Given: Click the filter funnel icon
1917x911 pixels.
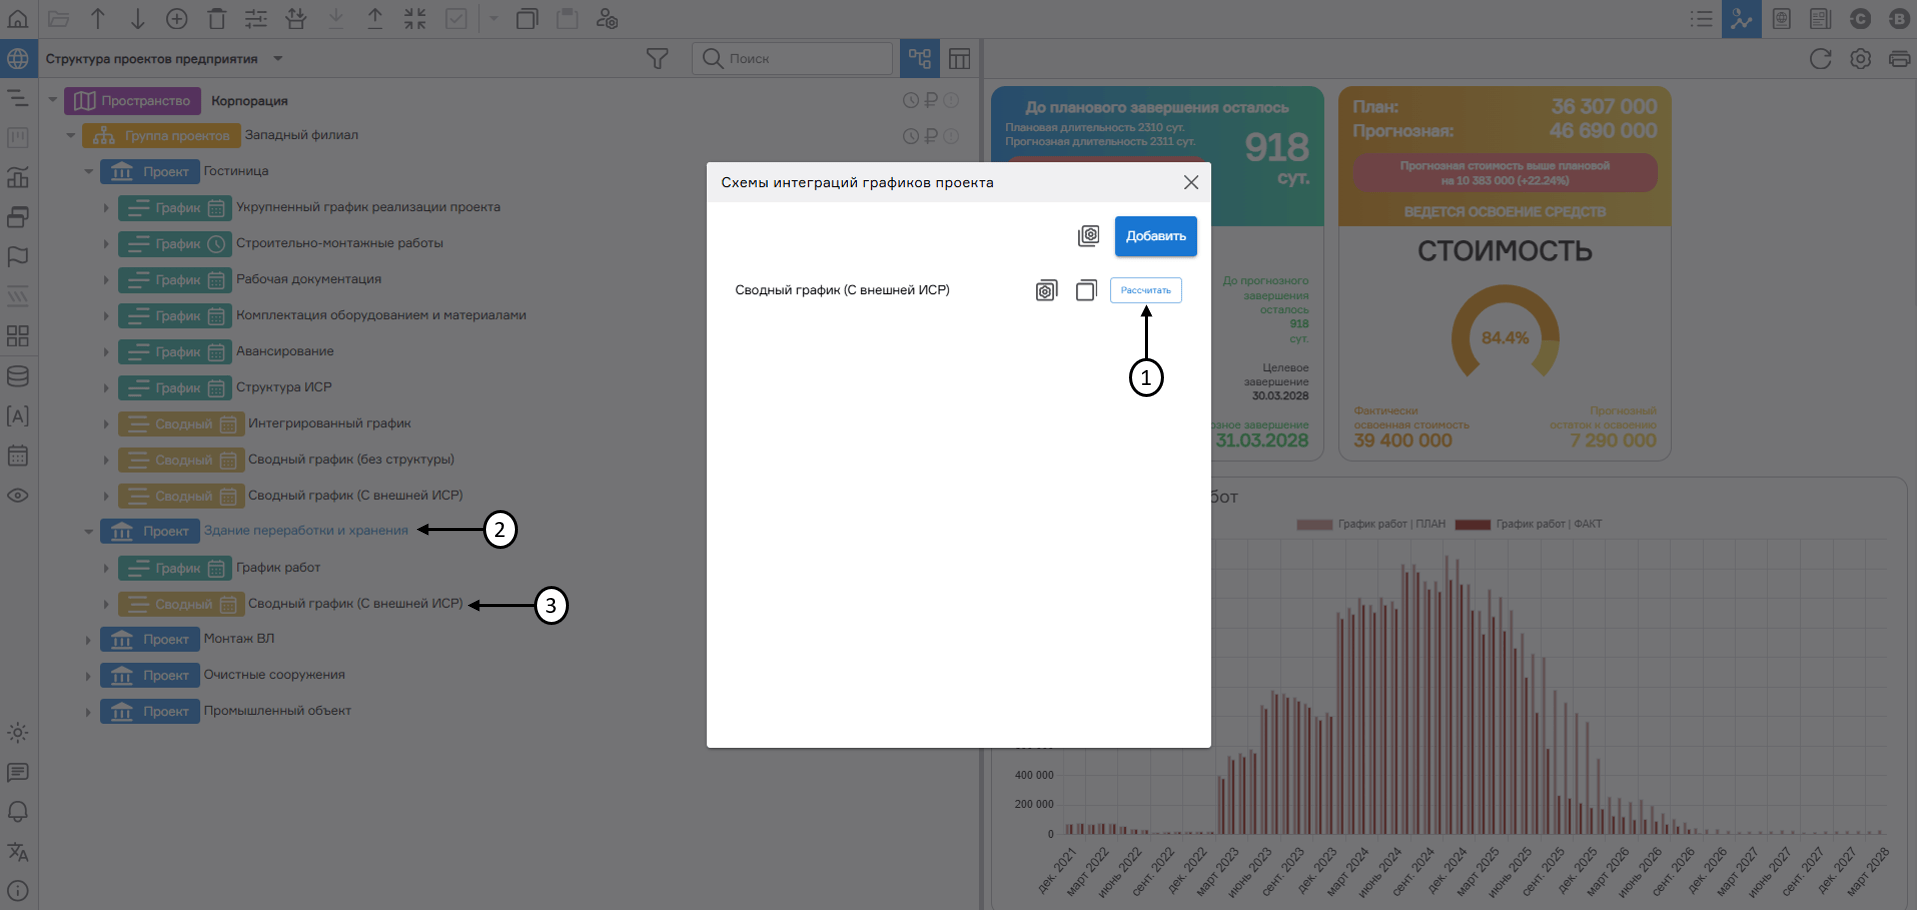Looking at the screenshot, I should pos(657,59).
